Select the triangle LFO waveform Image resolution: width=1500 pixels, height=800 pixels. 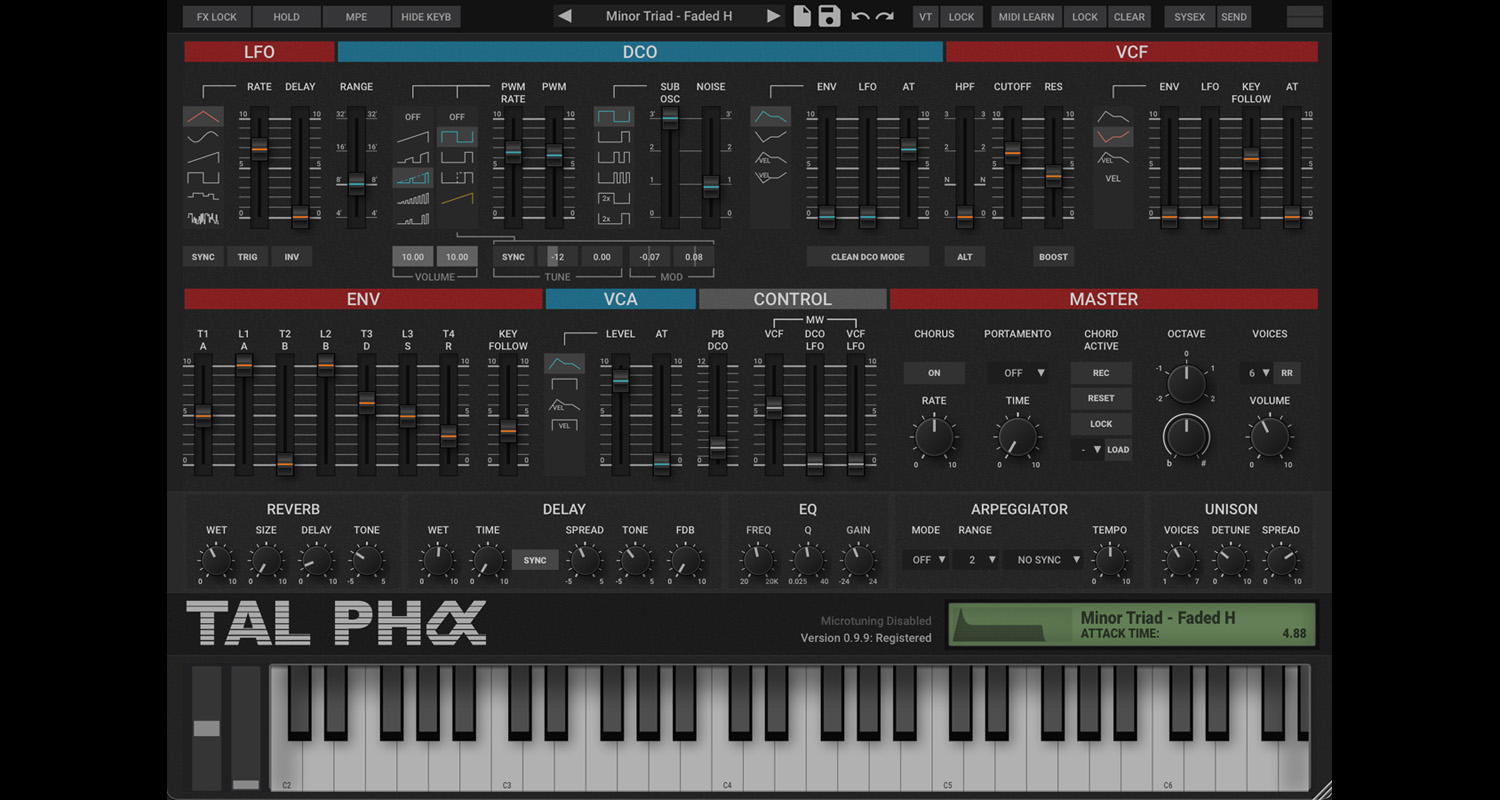coord(203,117)
